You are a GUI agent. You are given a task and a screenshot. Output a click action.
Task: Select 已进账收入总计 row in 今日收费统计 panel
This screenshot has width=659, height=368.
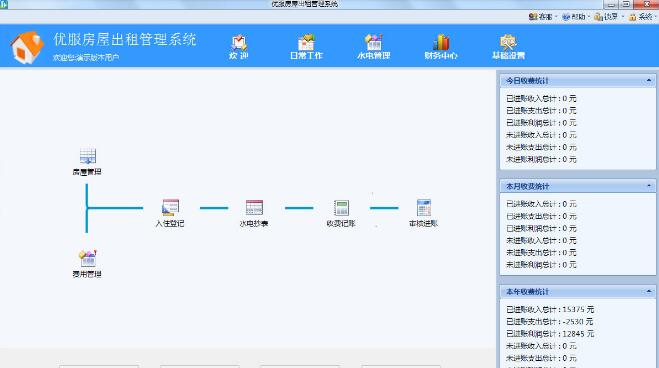click(541, 98)
